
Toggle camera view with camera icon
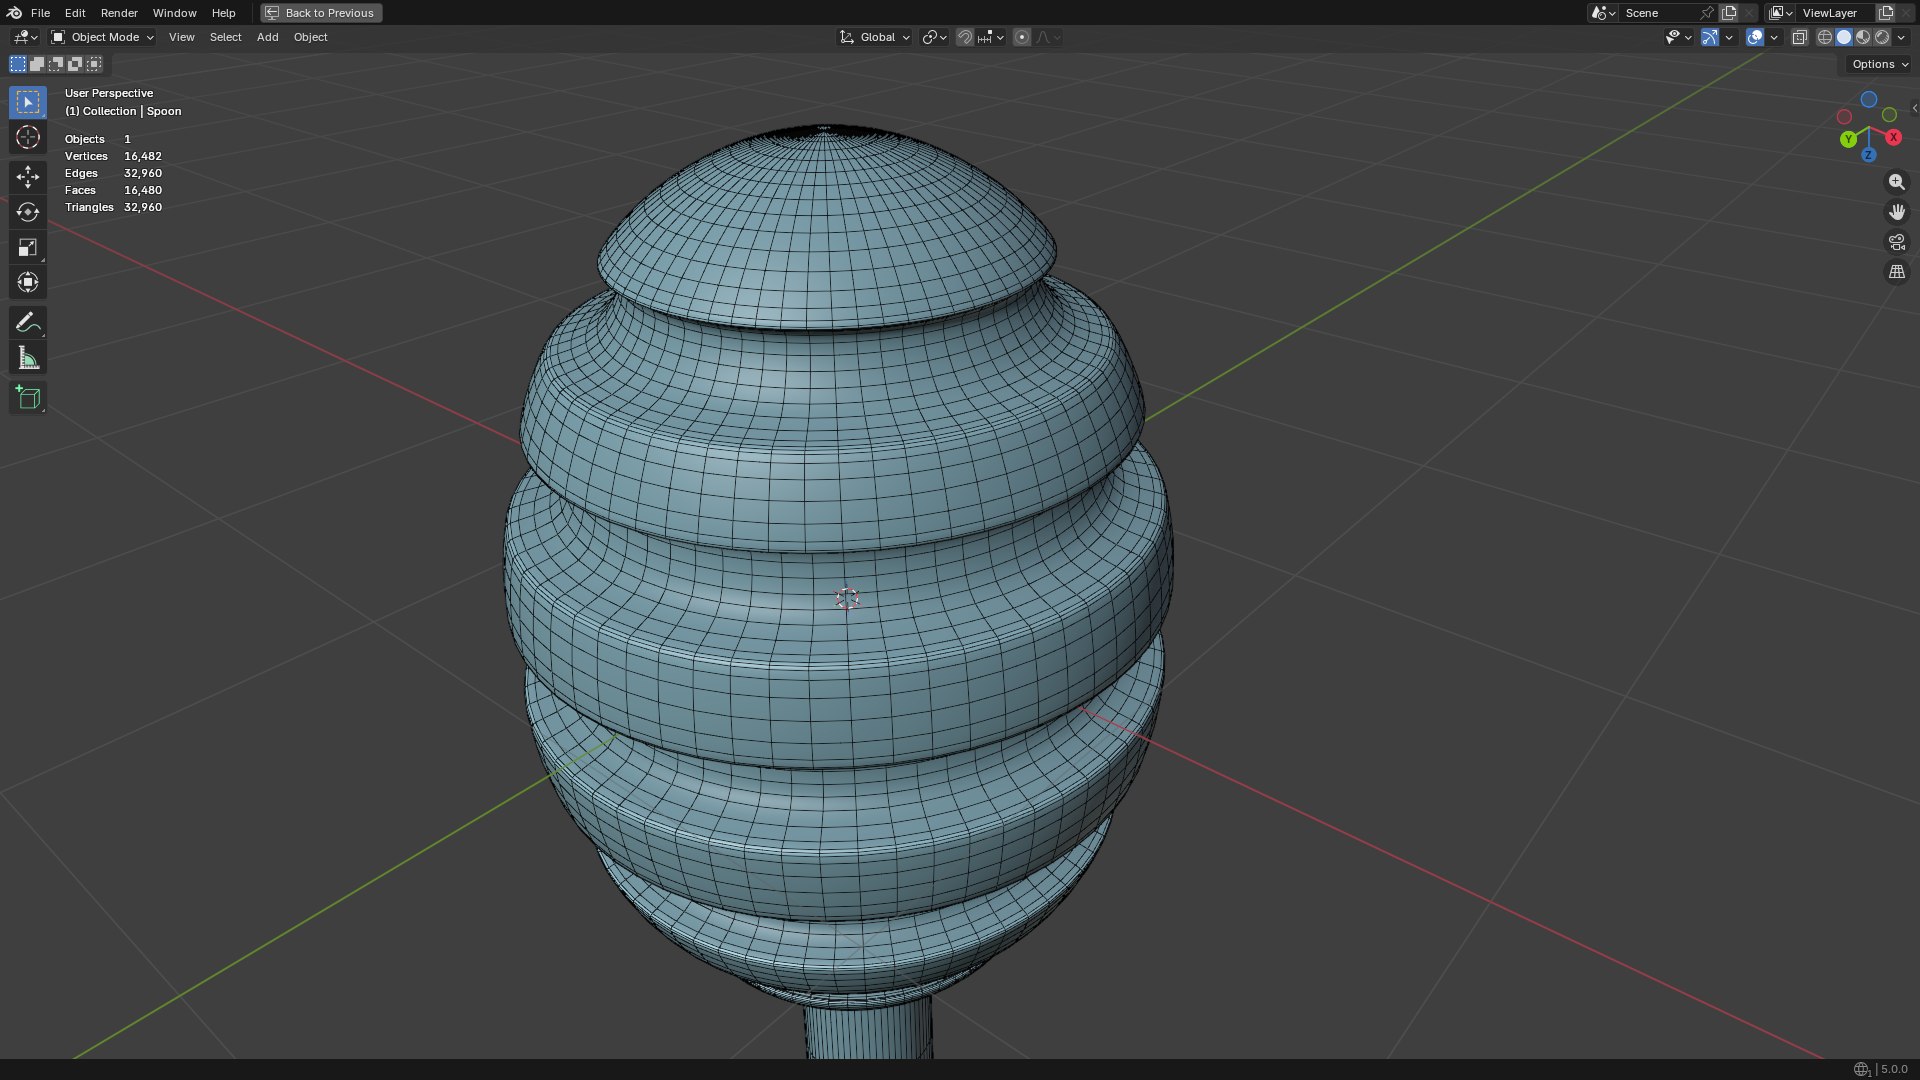pyautogui.click(x=1896, y=242)
